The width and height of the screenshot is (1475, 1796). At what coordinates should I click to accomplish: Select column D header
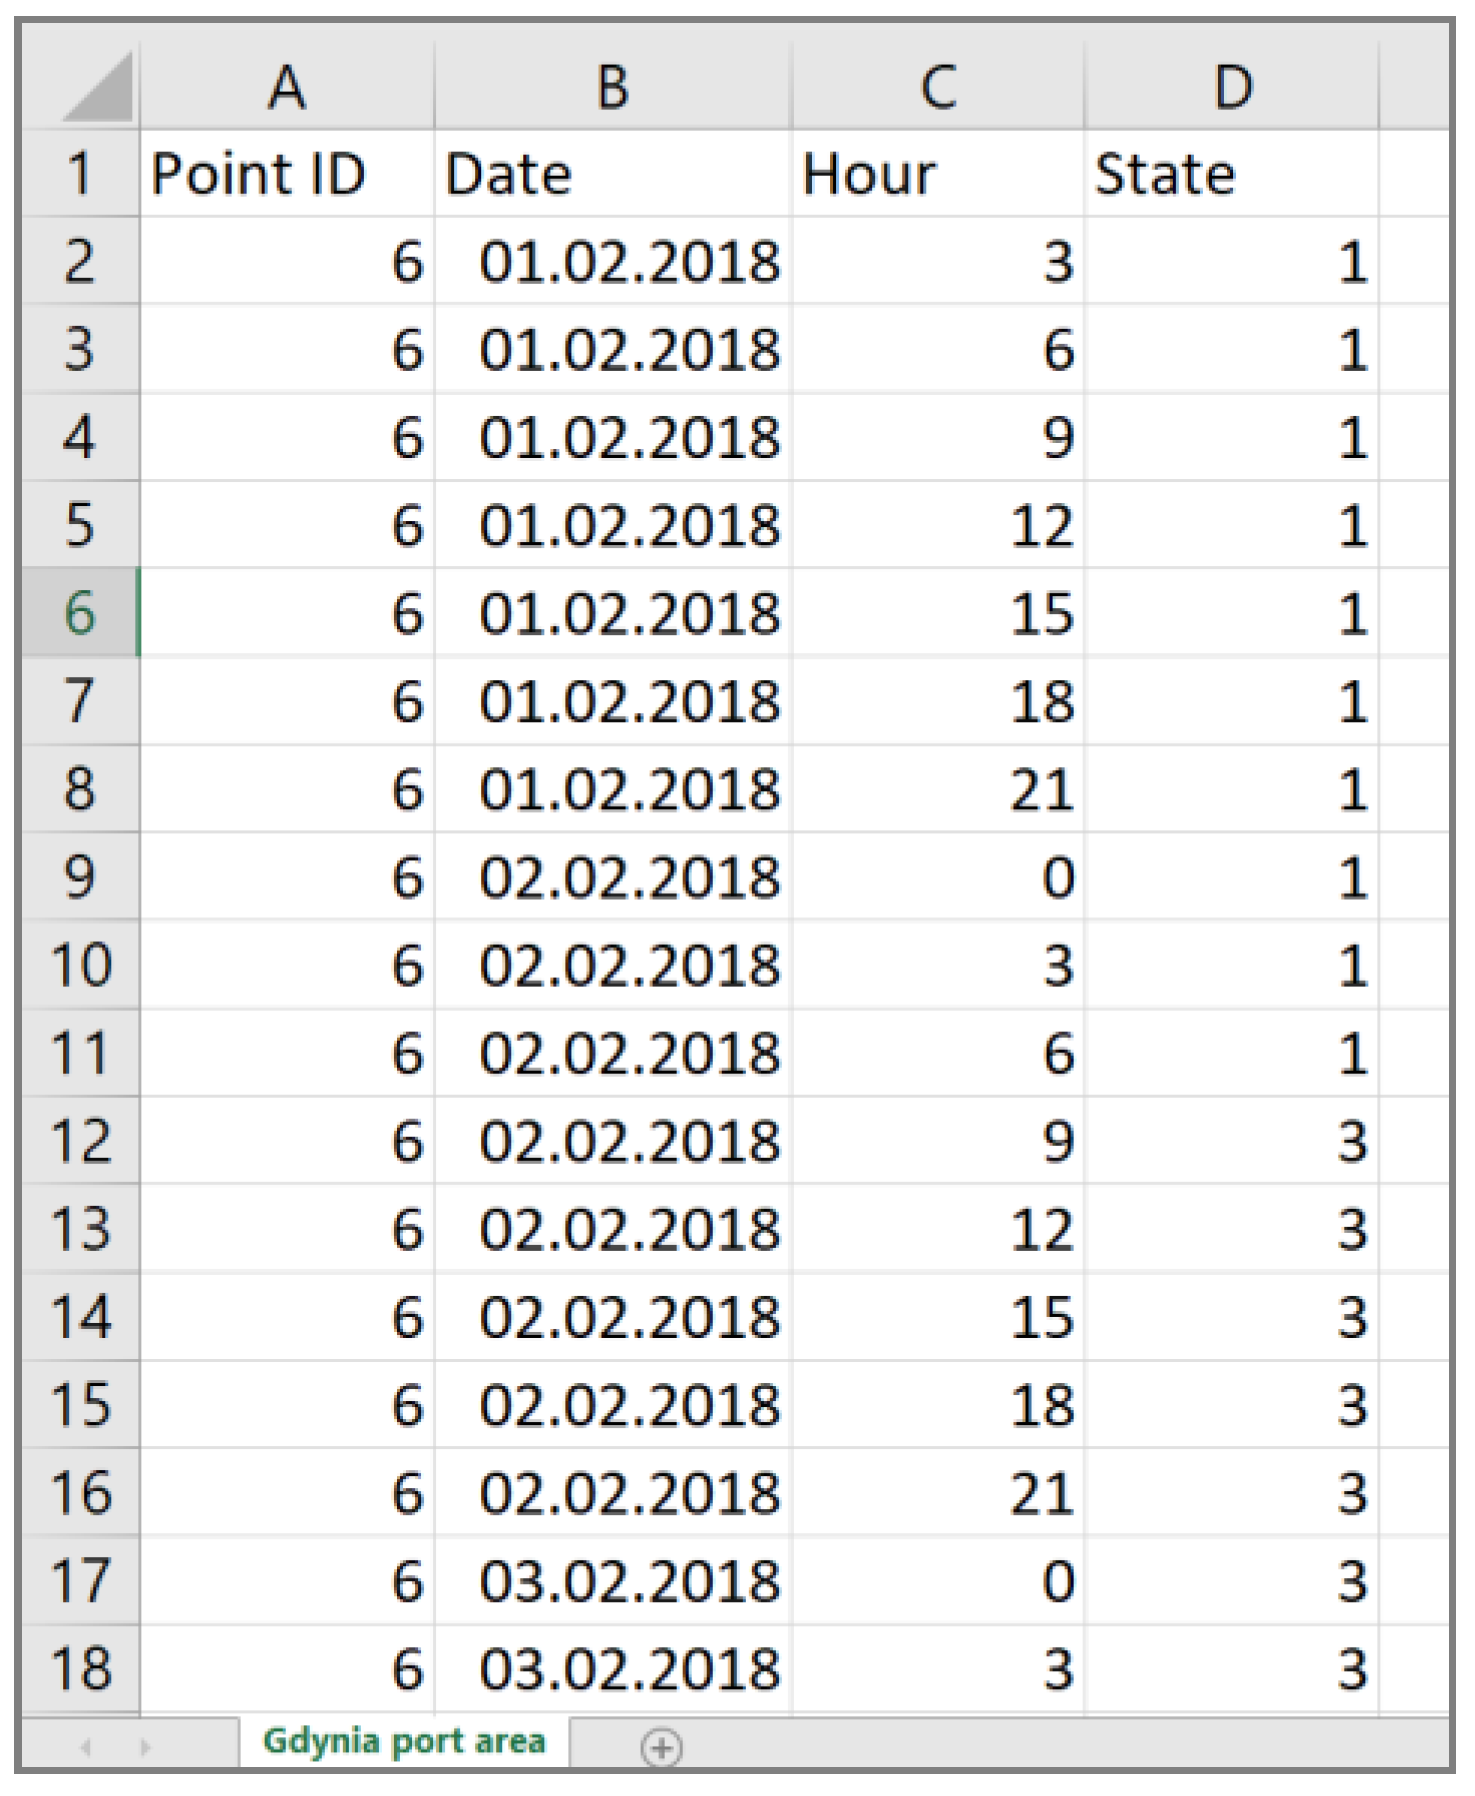coord(1231,87)
